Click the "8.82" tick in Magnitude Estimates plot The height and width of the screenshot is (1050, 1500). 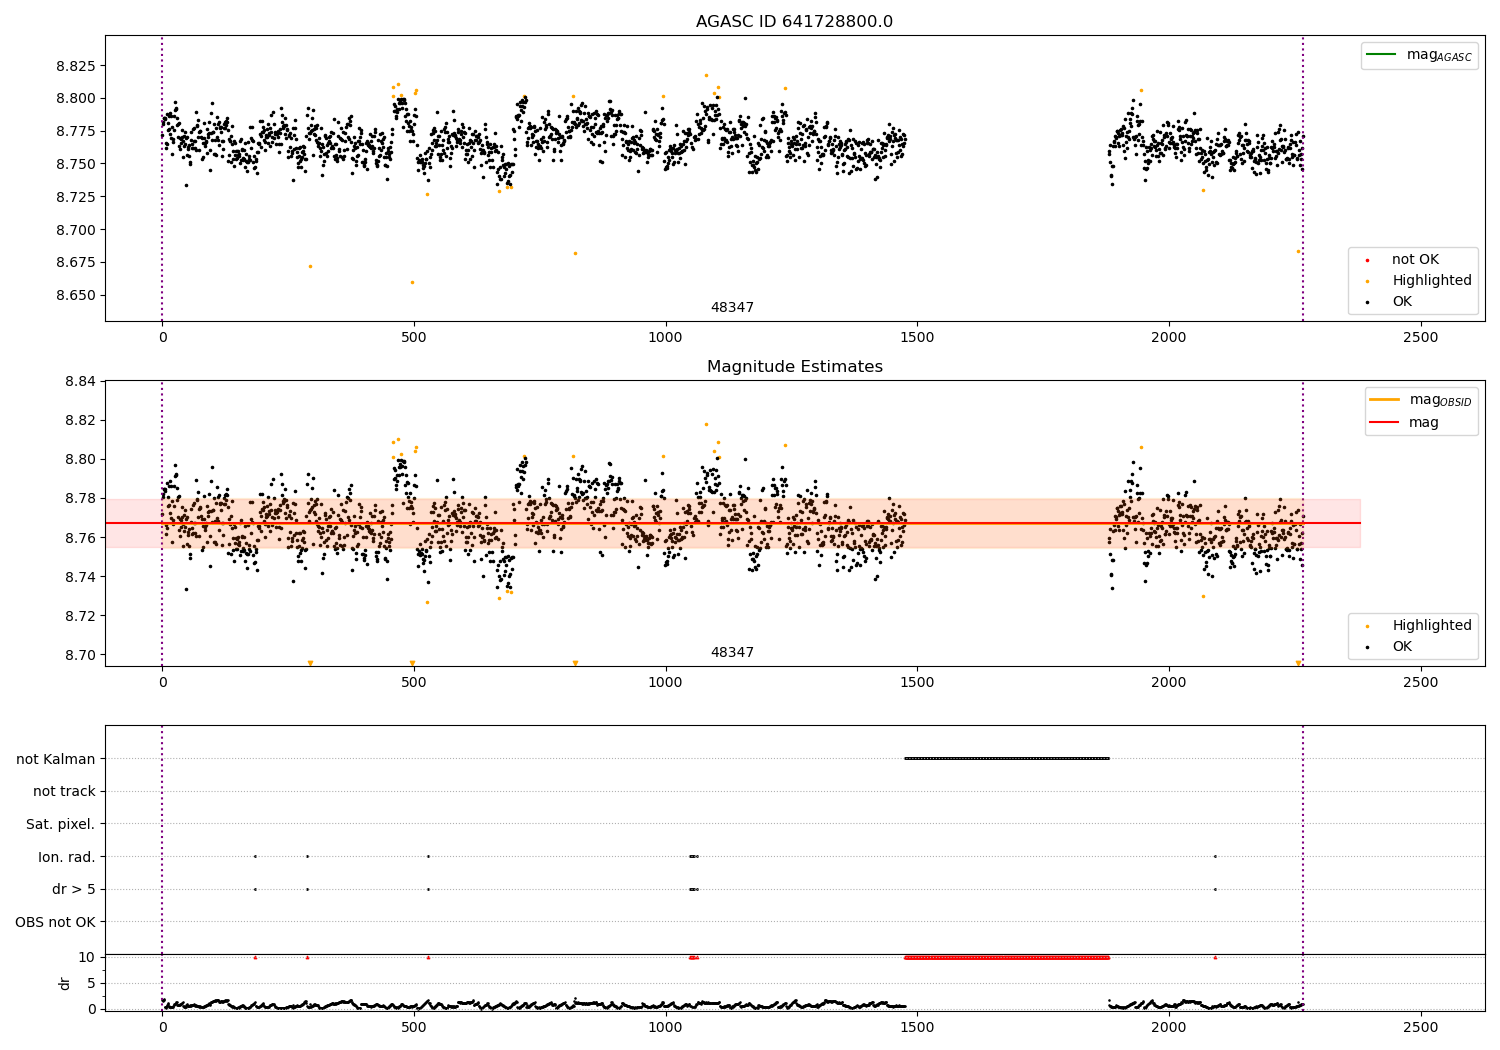[80, 421]
